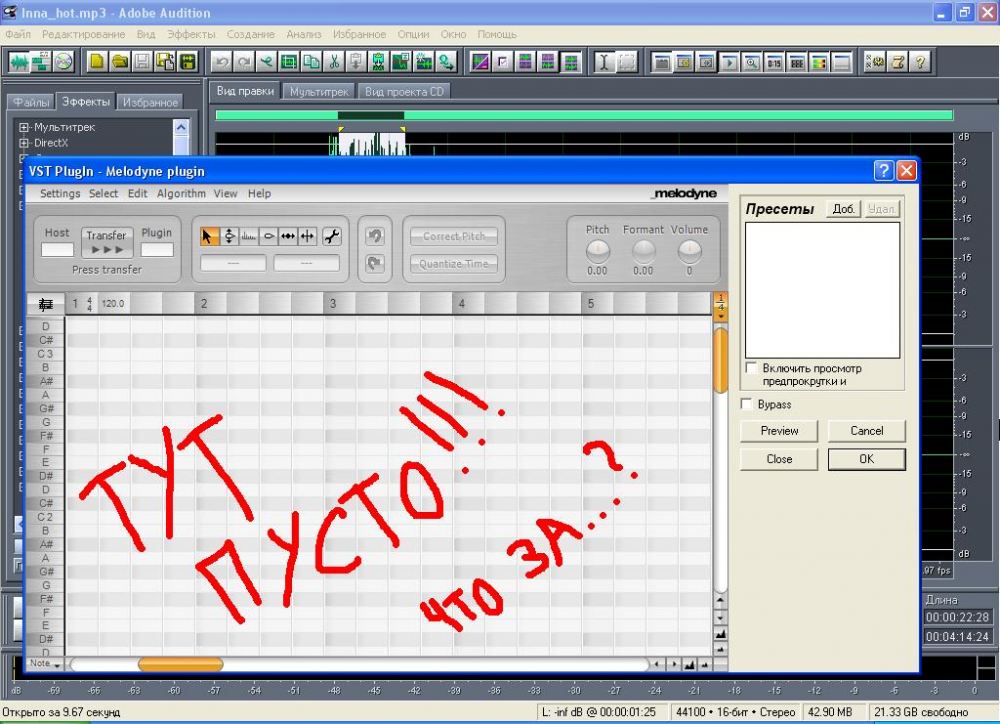Open the Melodyne View menu
This screenshot has height=724, width=1000.
point(225,193)
